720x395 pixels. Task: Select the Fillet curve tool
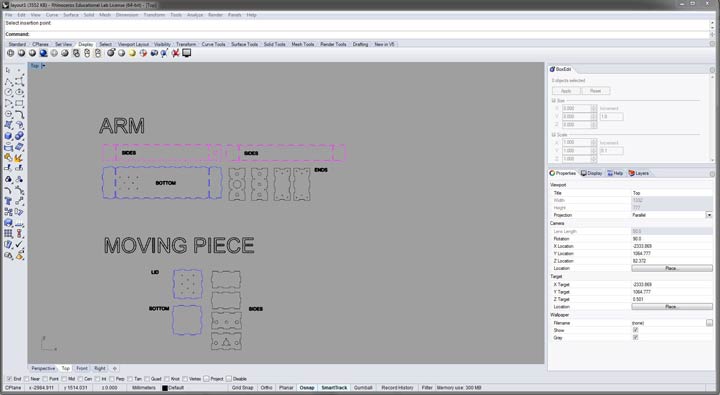(19, 114)
